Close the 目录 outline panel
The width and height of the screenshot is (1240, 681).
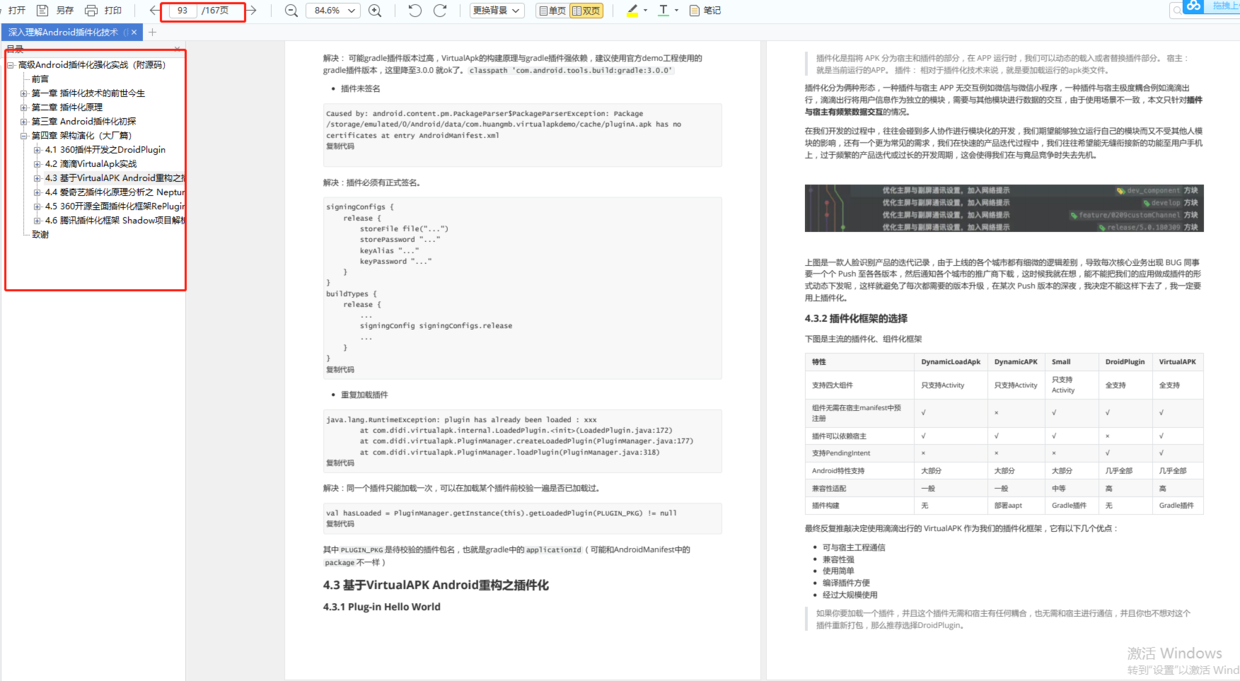click(x=177, y=47)
